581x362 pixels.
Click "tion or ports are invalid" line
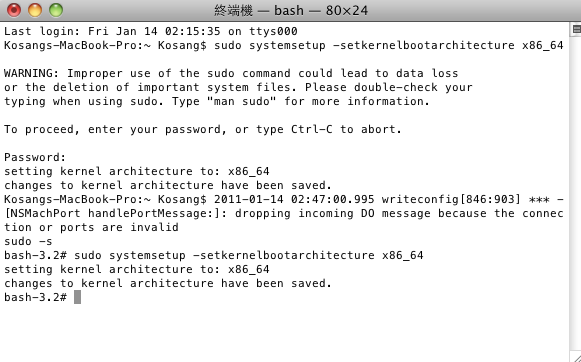(x=91, y=227)
